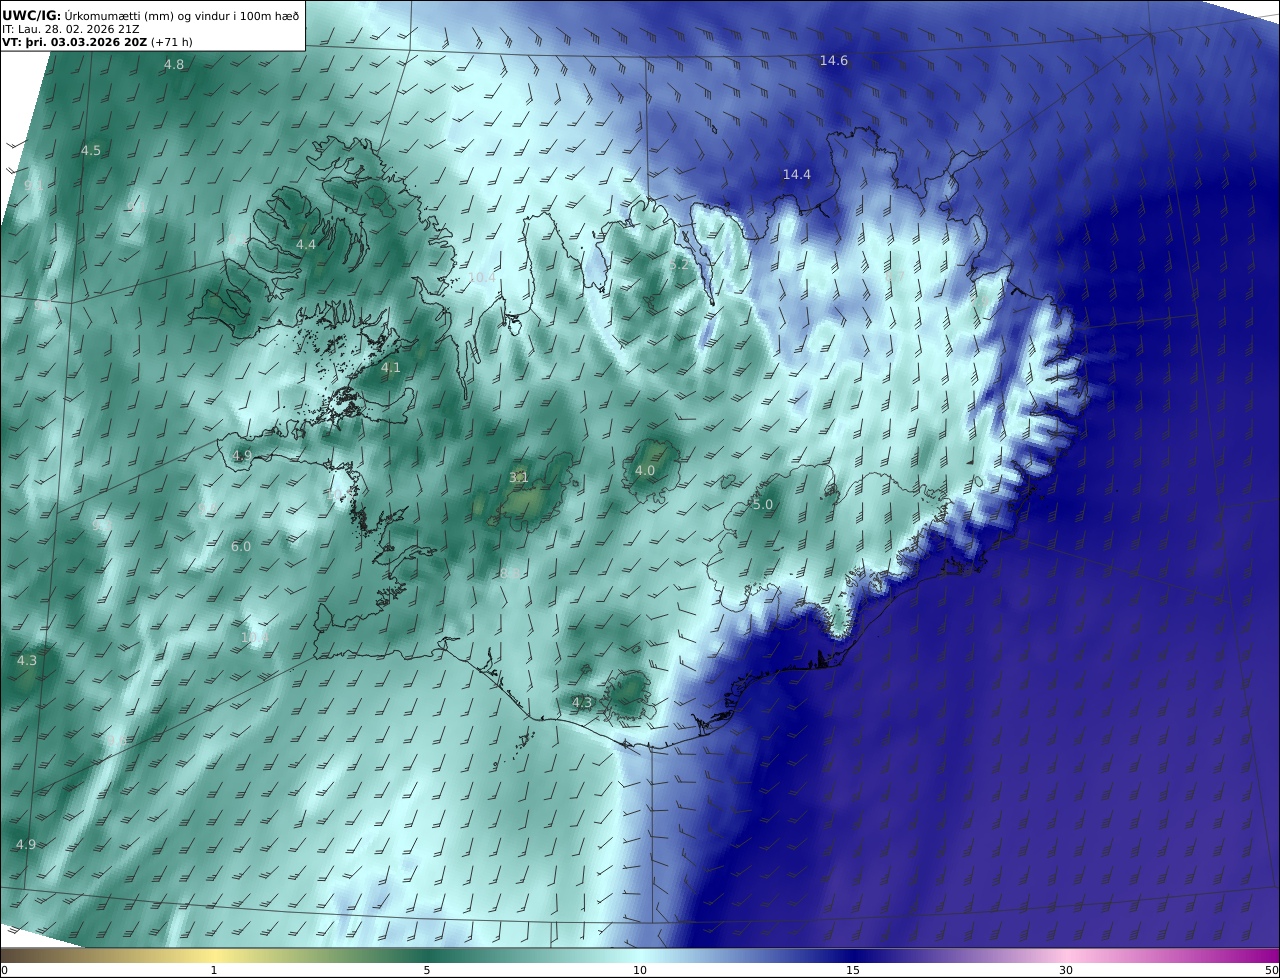Viewport: 1280px width, 978px height.
Task: Select the 4.3 value at the western map edge
Action: point(26,661)
